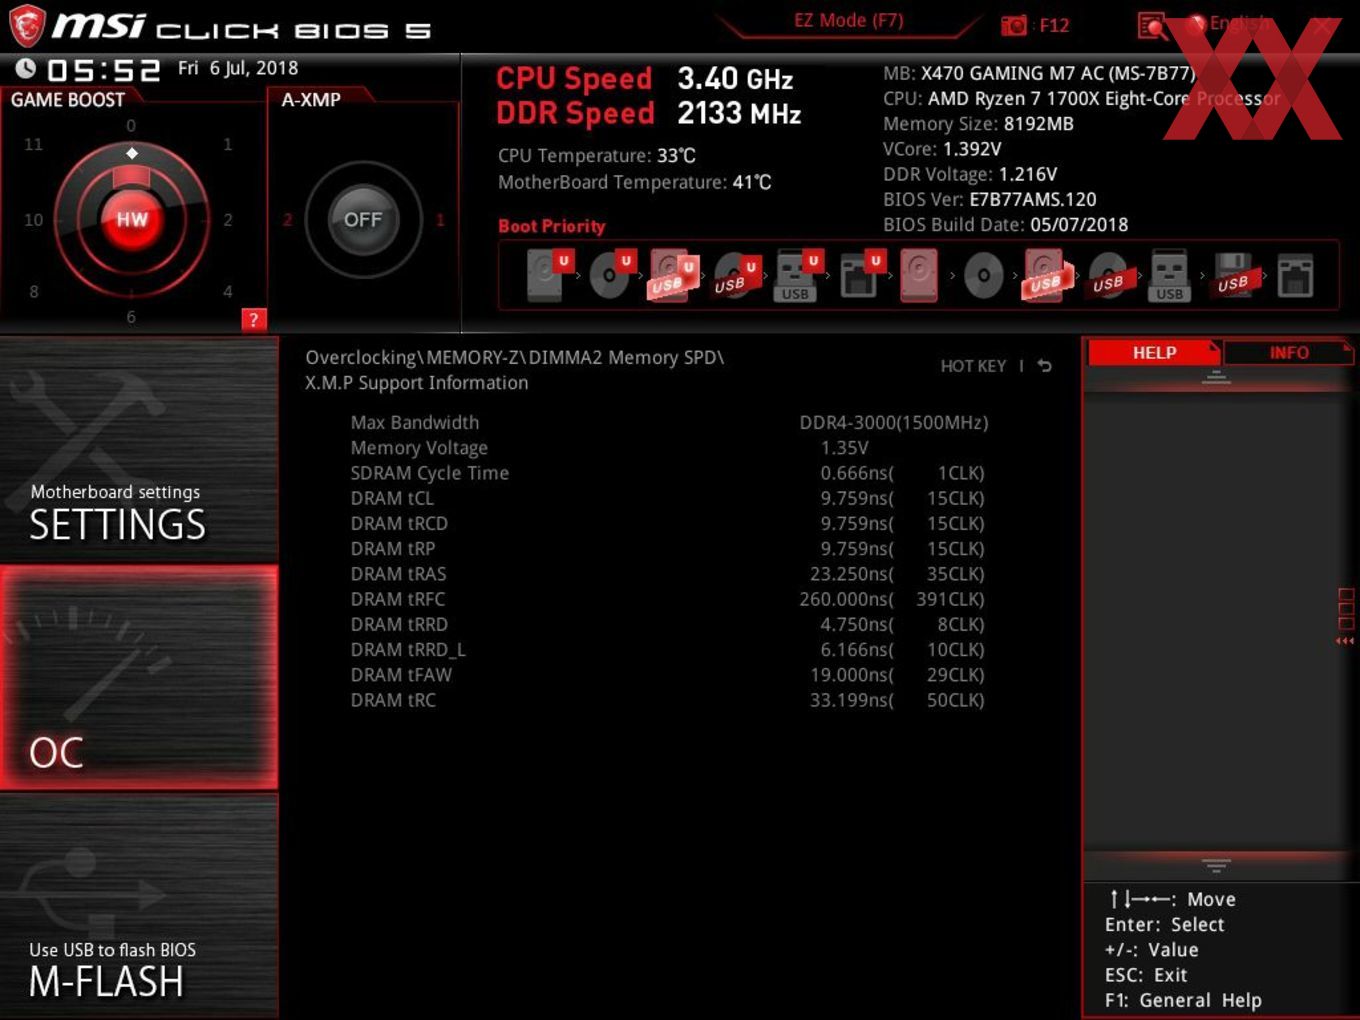Click the CPU Speed 3.40 GHz readout

(x=644, y=78)
